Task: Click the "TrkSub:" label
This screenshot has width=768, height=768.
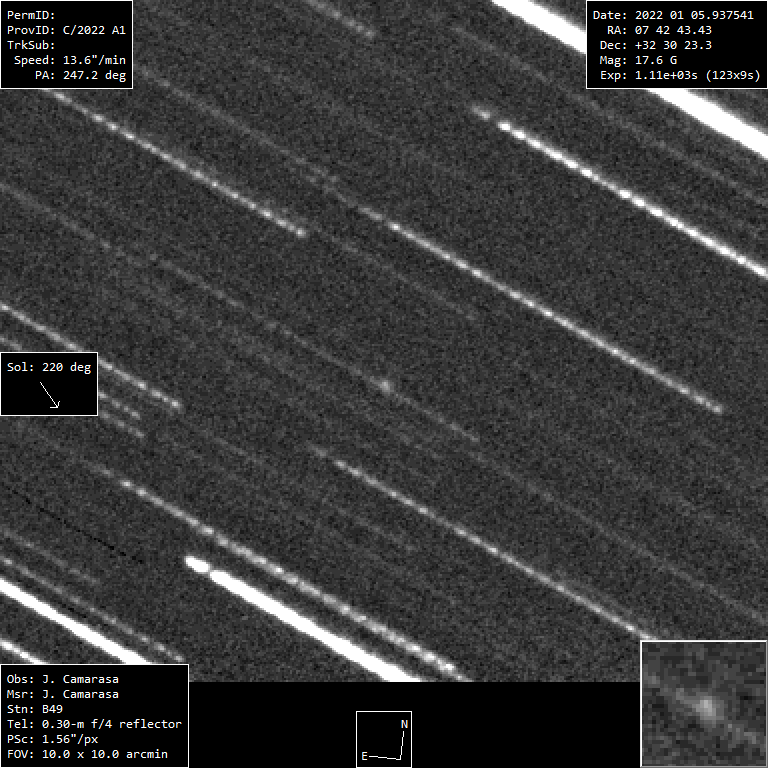Action: [x=31, y=46]
